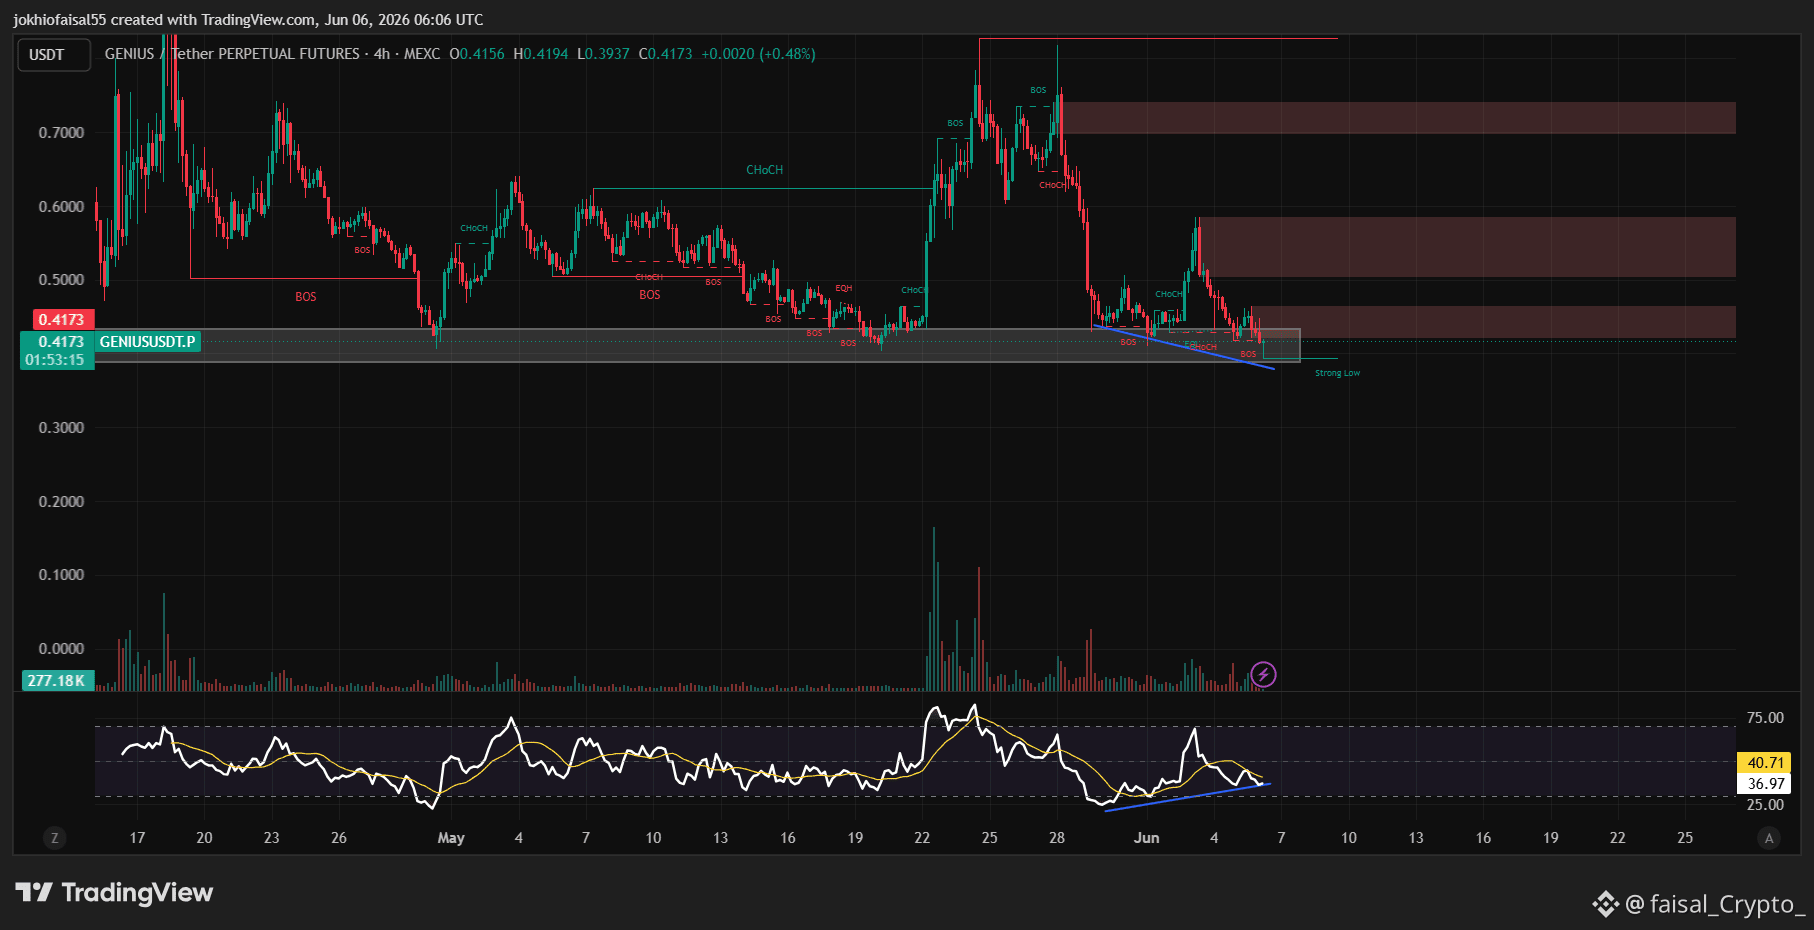Select the large CHoCH label on chart
The image size is (1814, 930).
pyautogui.click(x=765, y=170)
